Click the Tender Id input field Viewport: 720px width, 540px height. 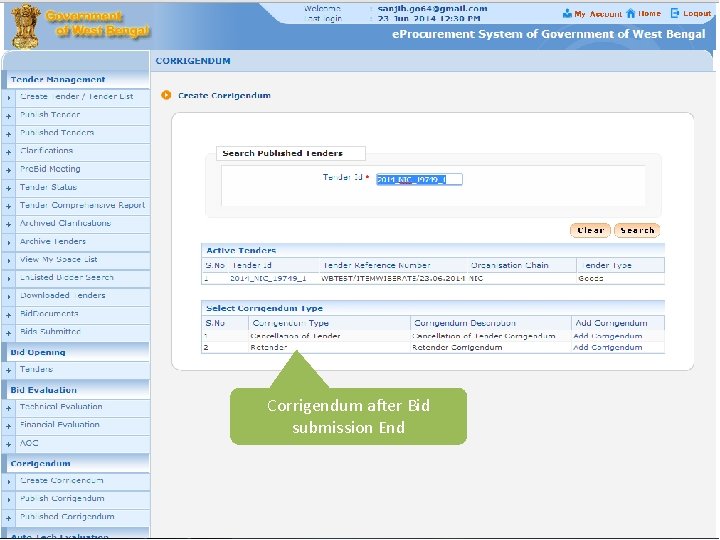tap(419, 179)
